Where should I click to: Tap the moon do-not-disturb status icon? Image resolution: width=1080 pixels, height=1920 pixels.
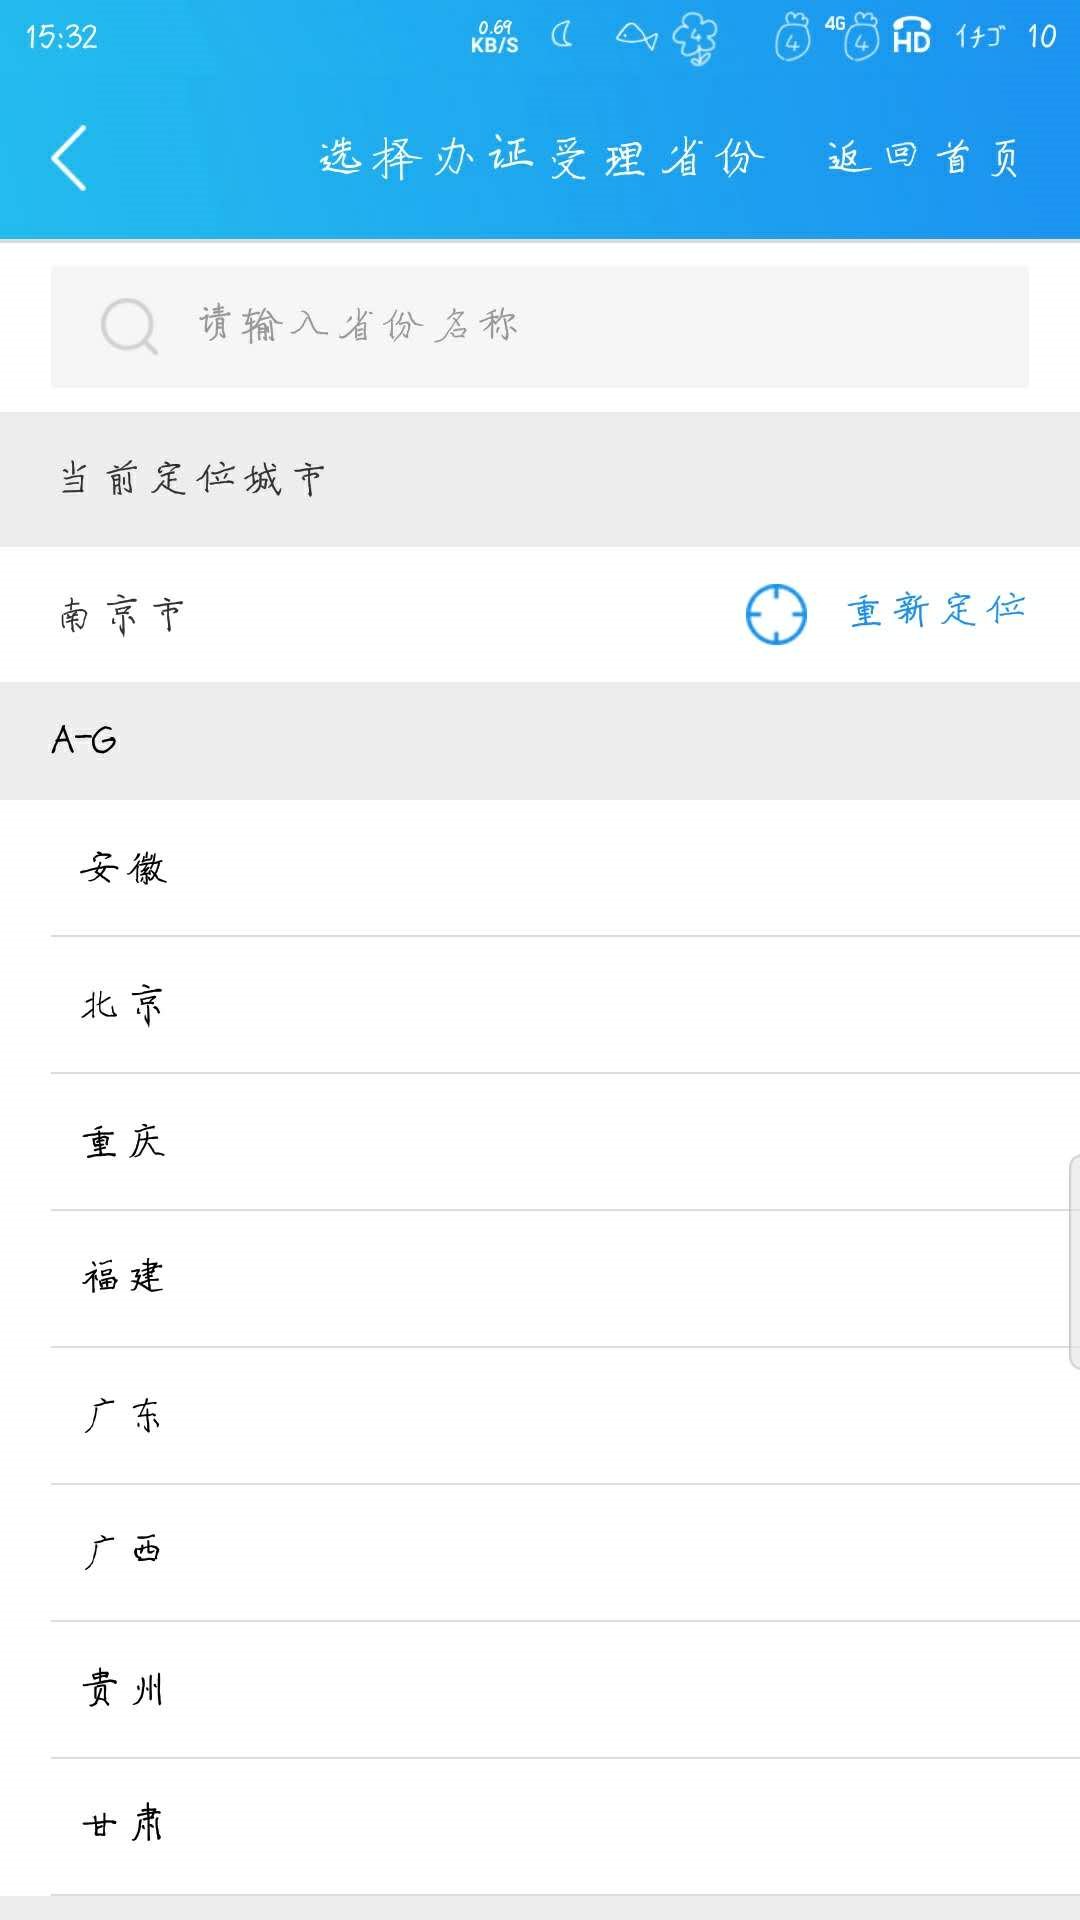pyautogui.click(x=563, y=36)
